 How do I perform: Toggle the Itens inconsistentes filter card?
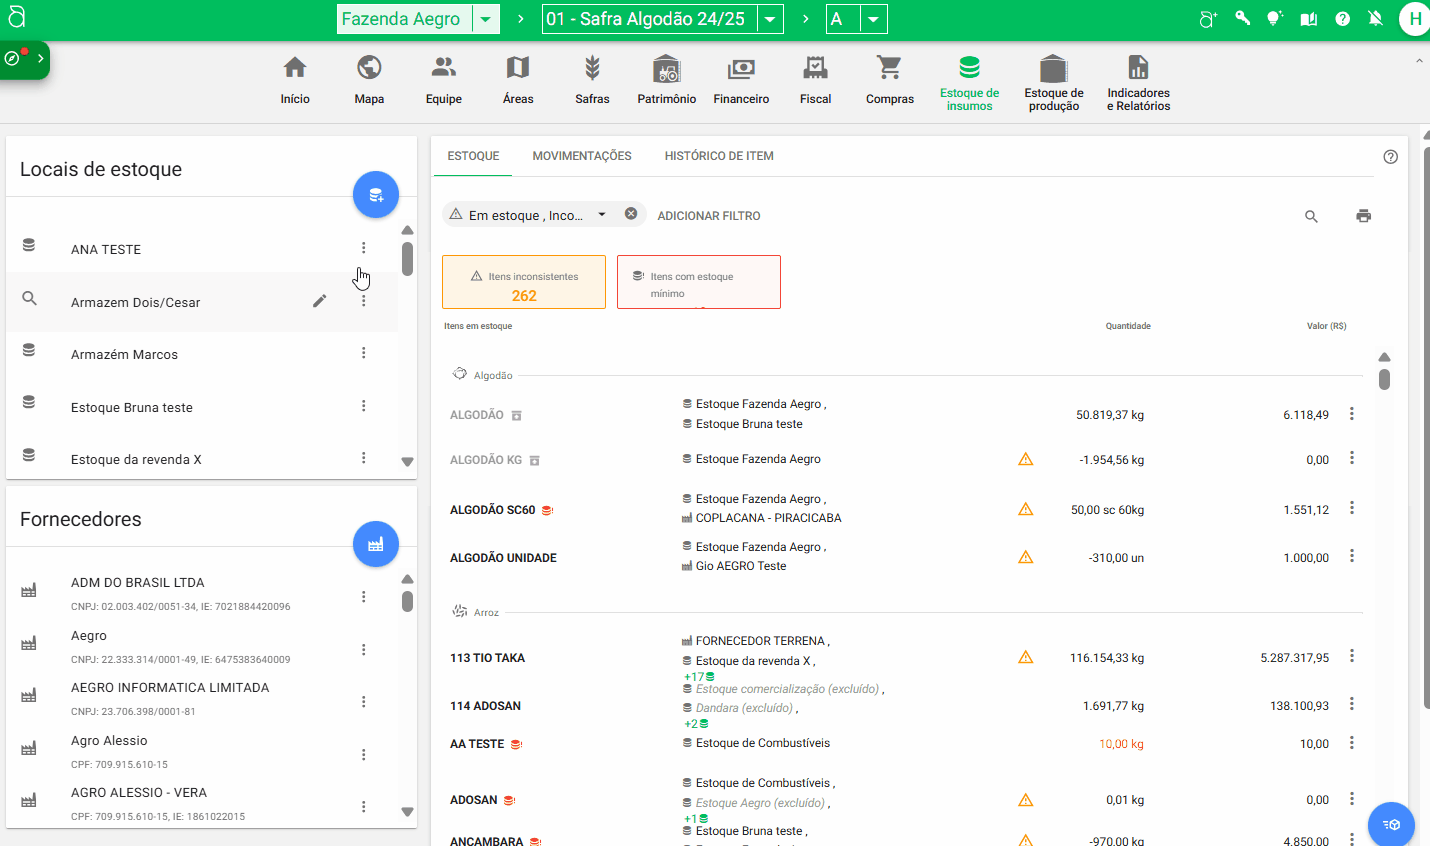point(524,282)
